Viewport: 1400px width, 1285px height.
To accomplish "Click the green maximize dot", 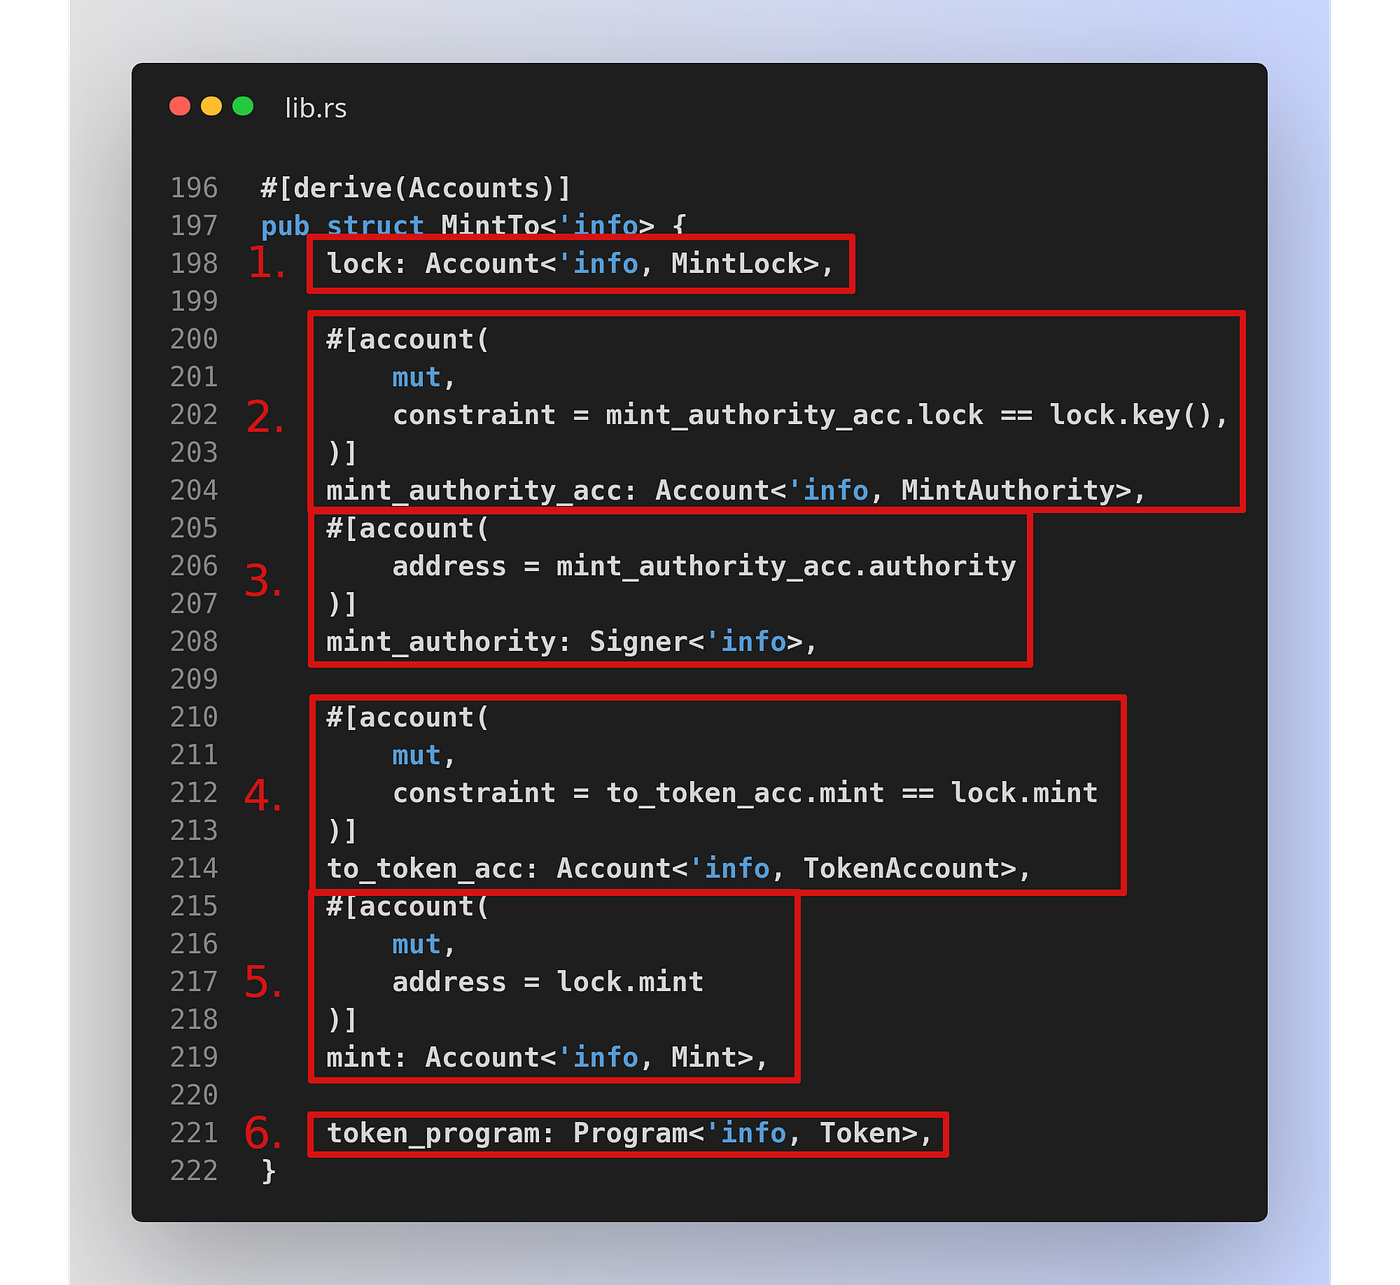I will pyautogui.click(x=243, y=106).
